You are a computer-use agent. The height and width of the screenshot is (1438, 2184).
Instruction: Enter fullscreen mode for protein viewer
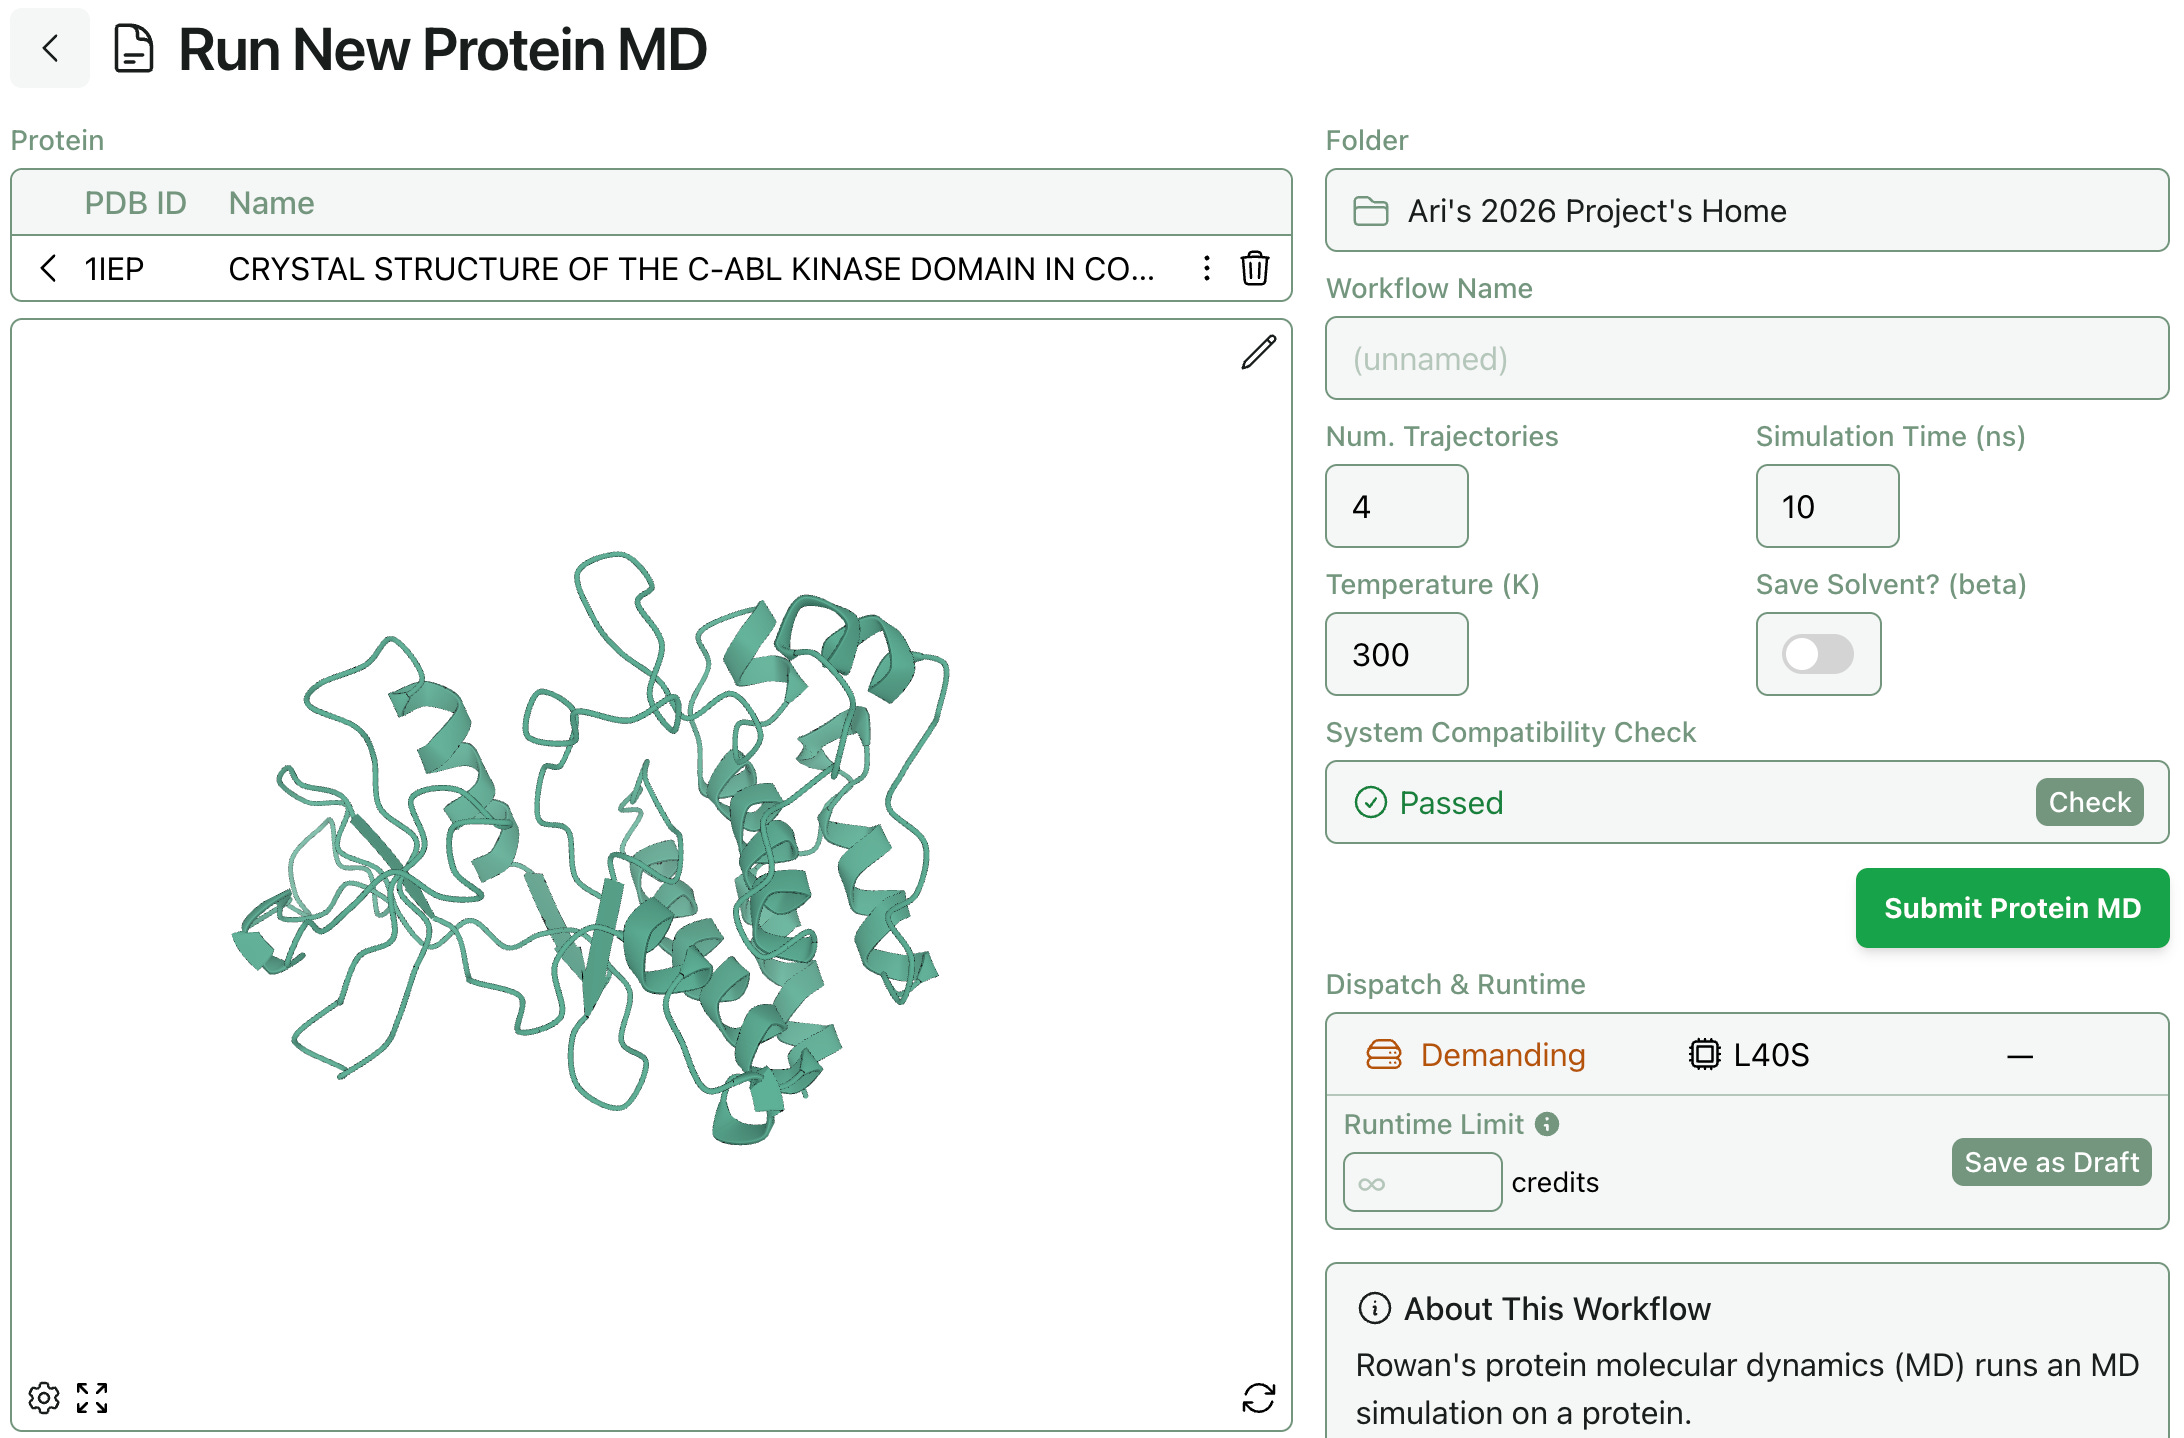pos(92,1397)
